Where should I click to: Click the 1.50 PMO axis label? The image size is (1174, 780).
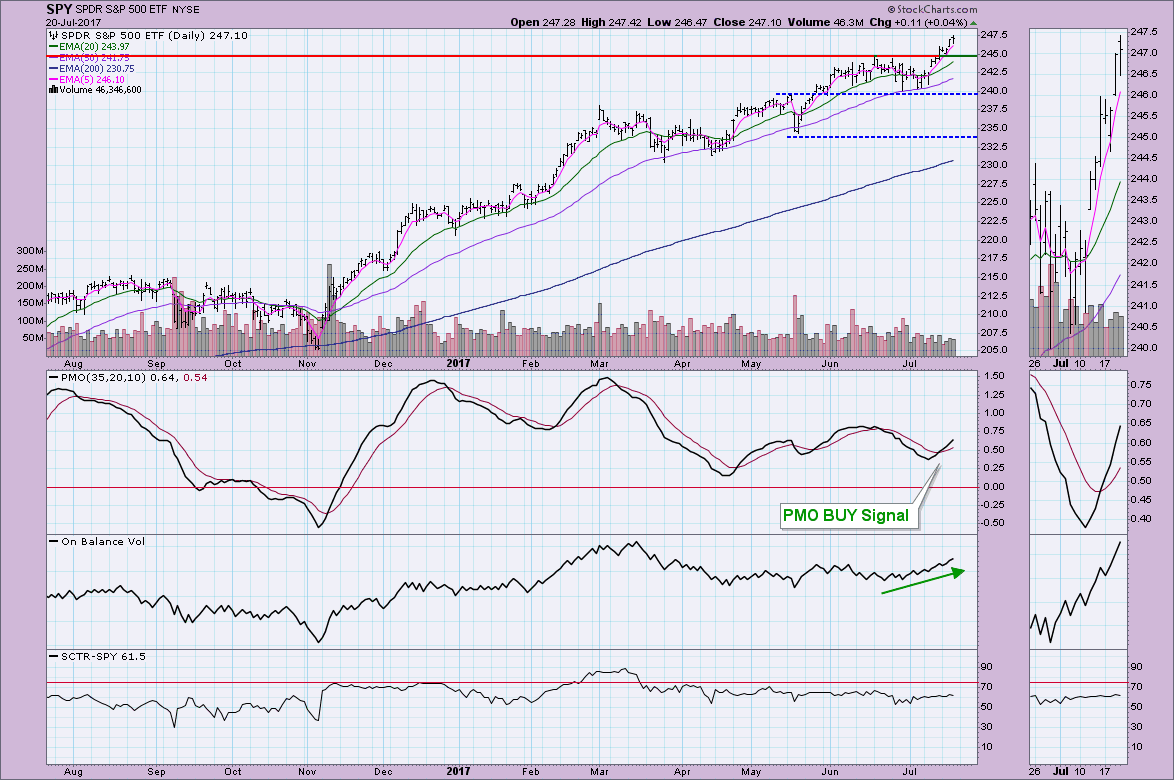[x=994, y=376]
